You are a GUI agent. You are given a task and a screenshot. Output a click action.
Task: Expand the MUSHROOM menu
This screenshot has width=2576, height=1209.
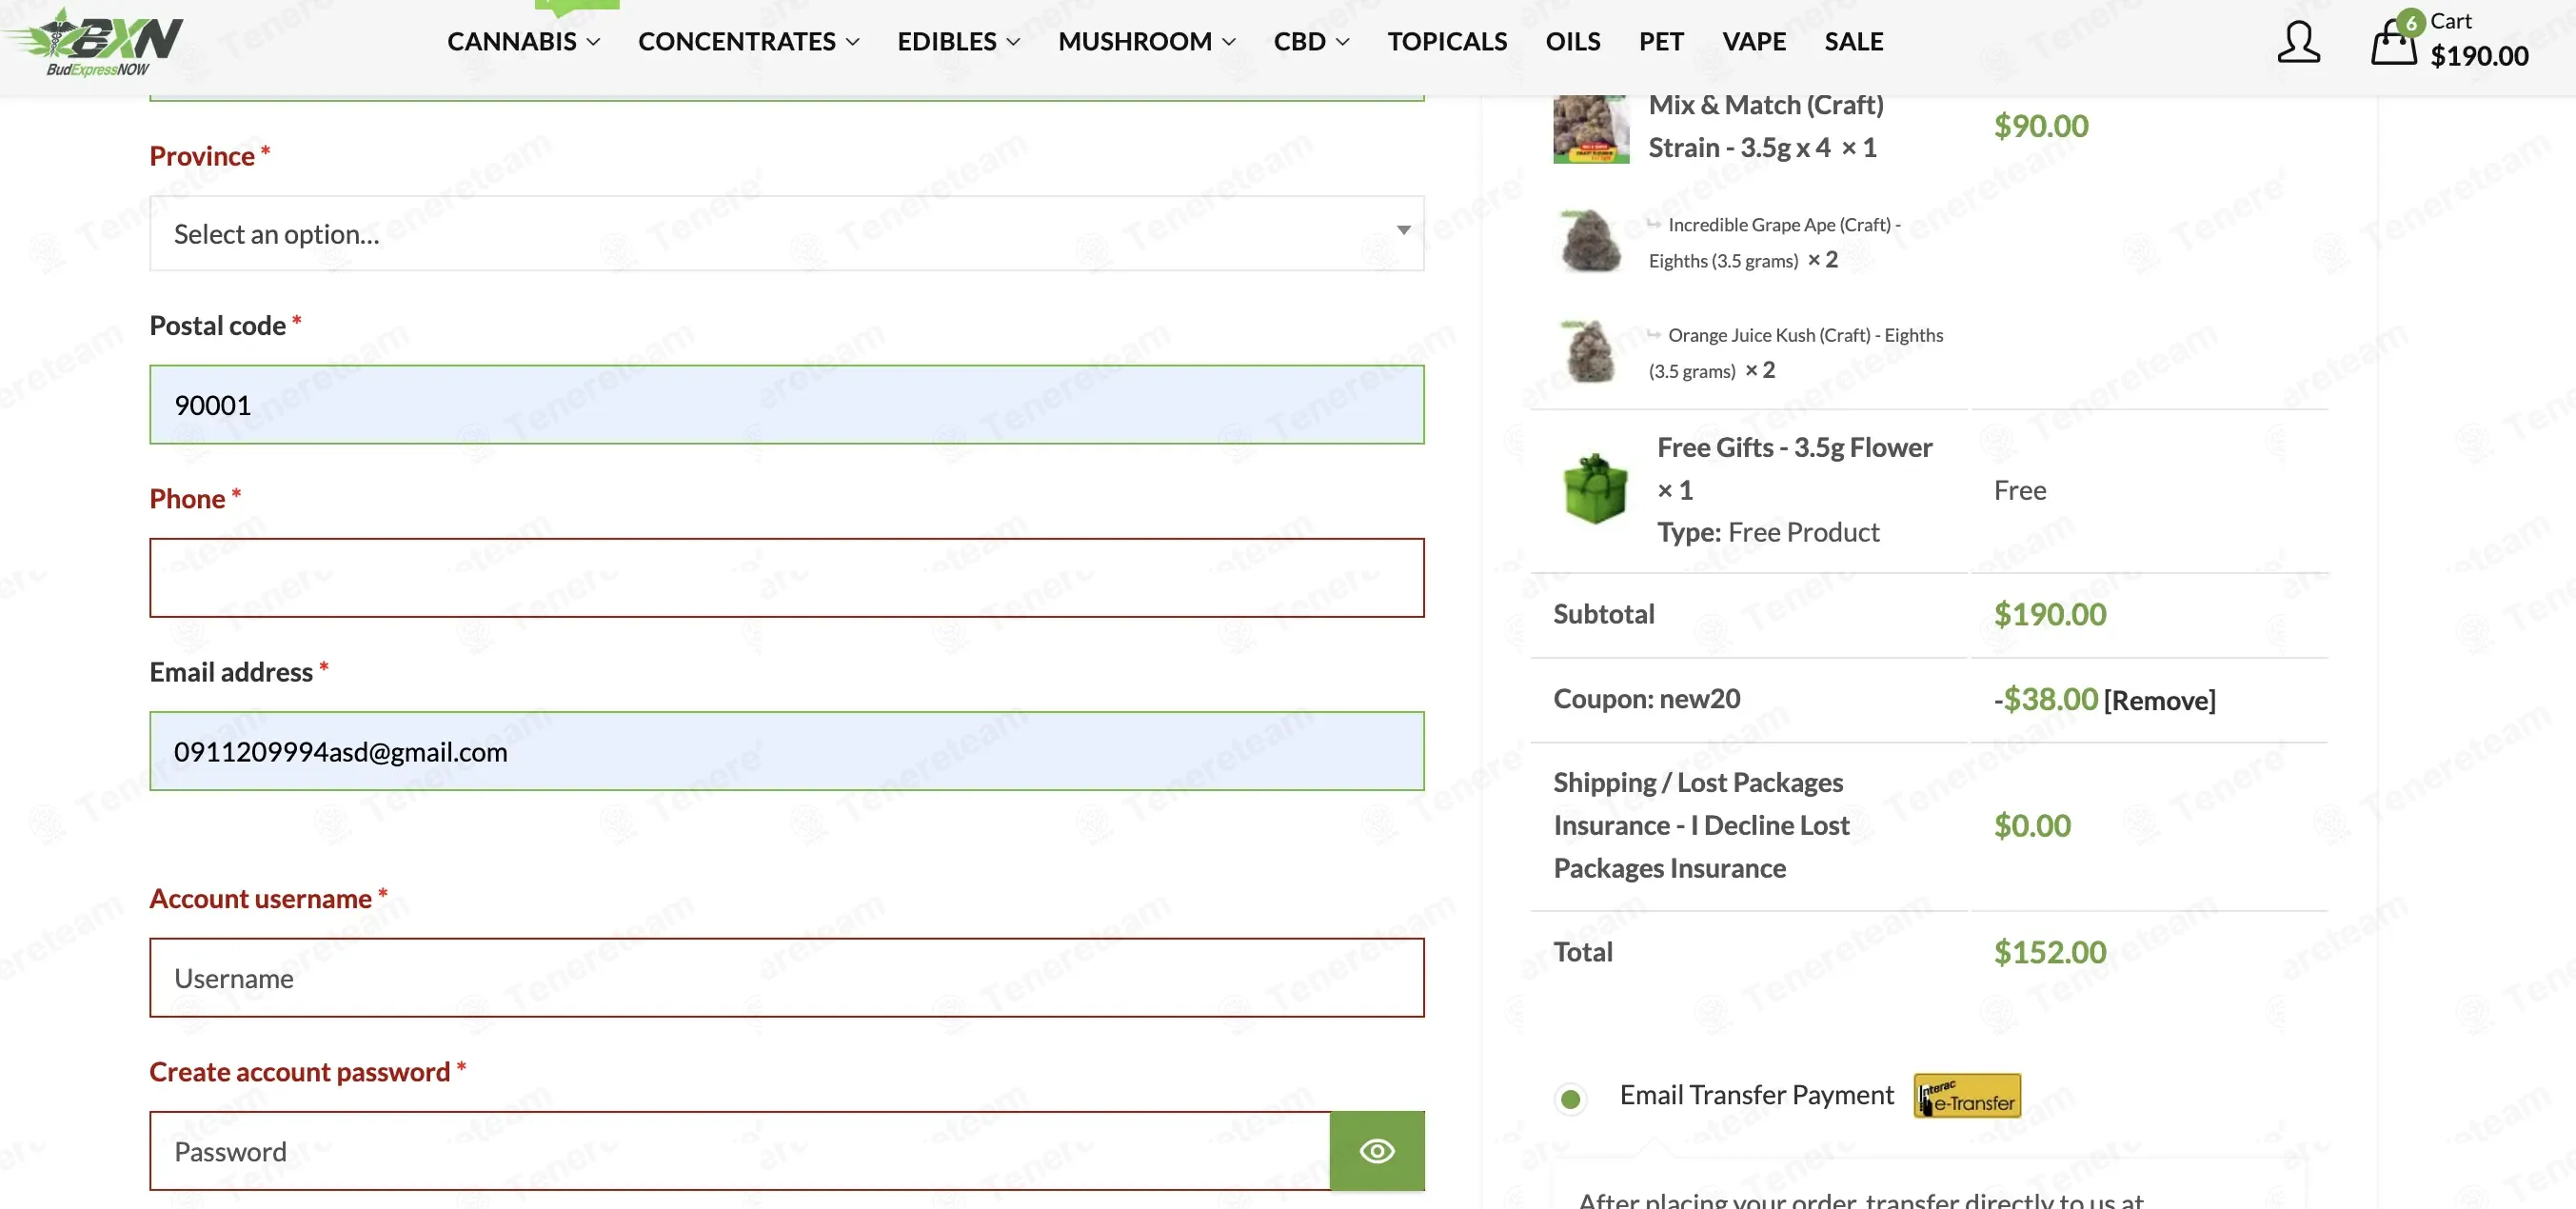(1146, 42)
